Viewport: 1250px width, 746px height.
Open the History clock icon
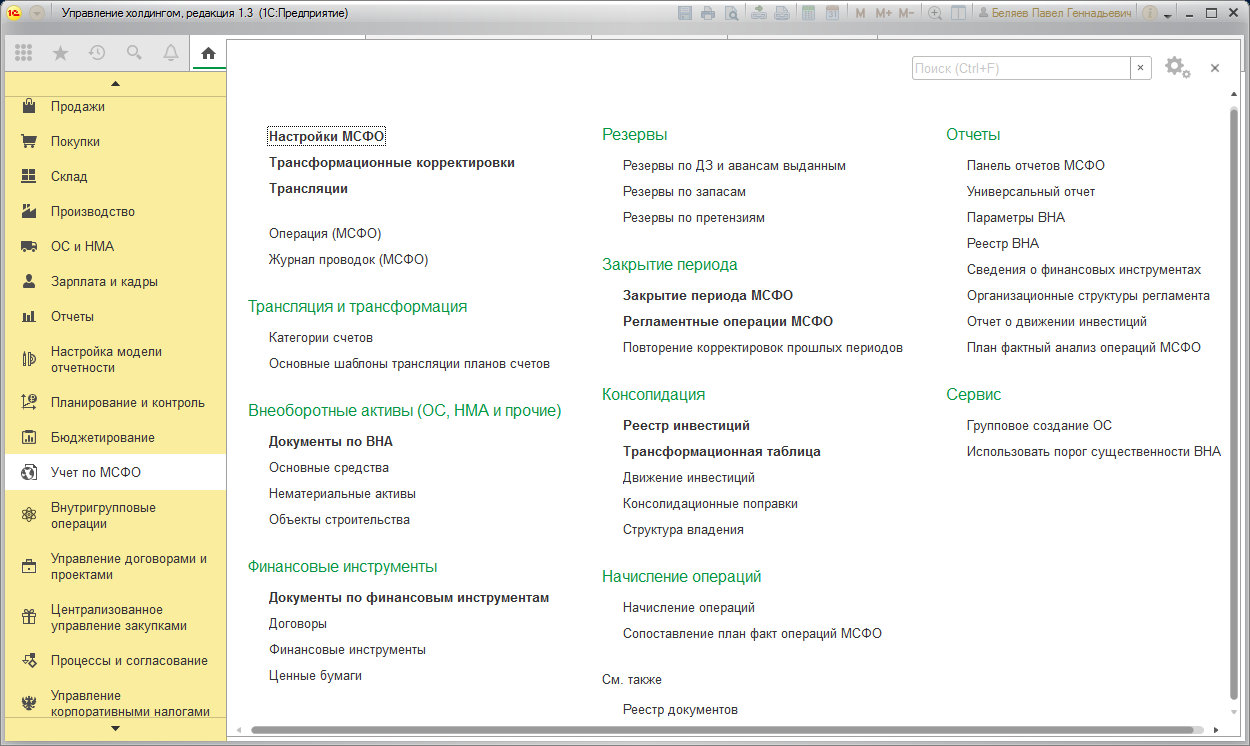[97, 53]
